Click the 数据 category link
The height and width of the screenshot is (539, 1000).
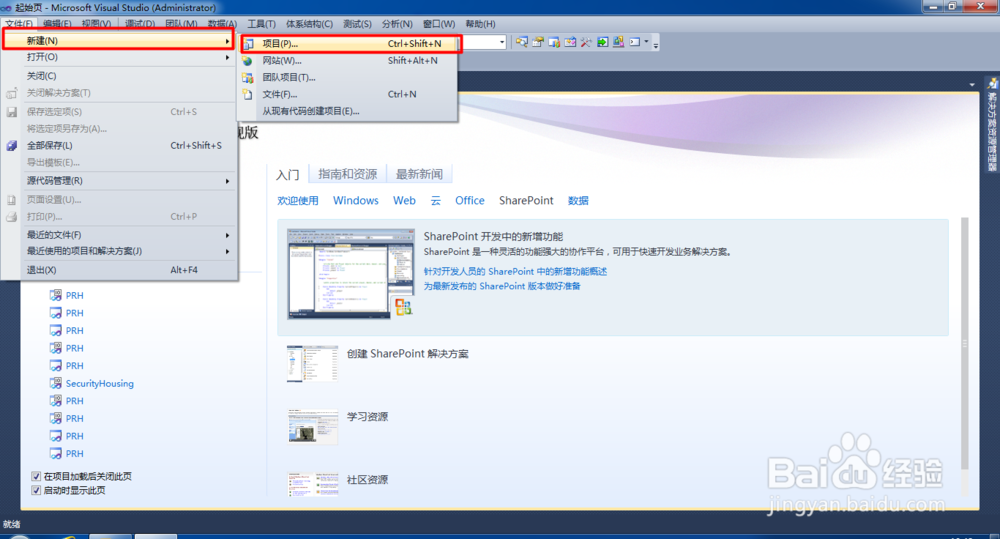pos(578,200)
